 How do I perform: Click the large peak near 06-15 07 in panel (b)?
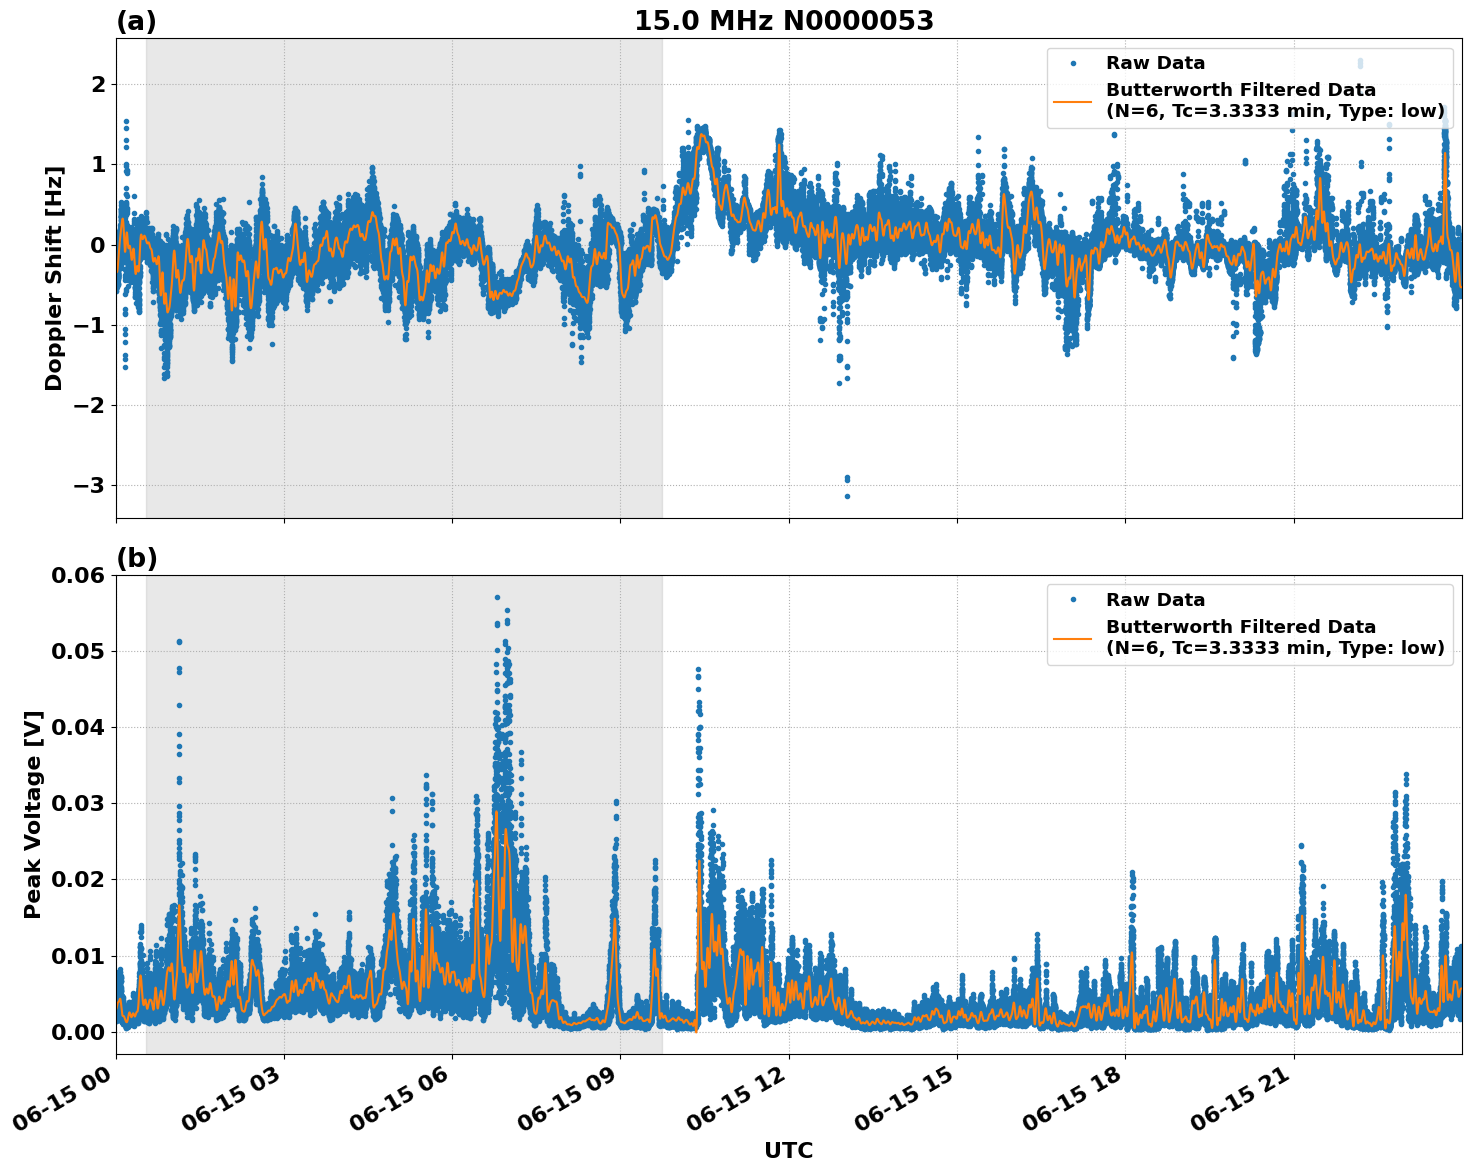pos(499,600)
